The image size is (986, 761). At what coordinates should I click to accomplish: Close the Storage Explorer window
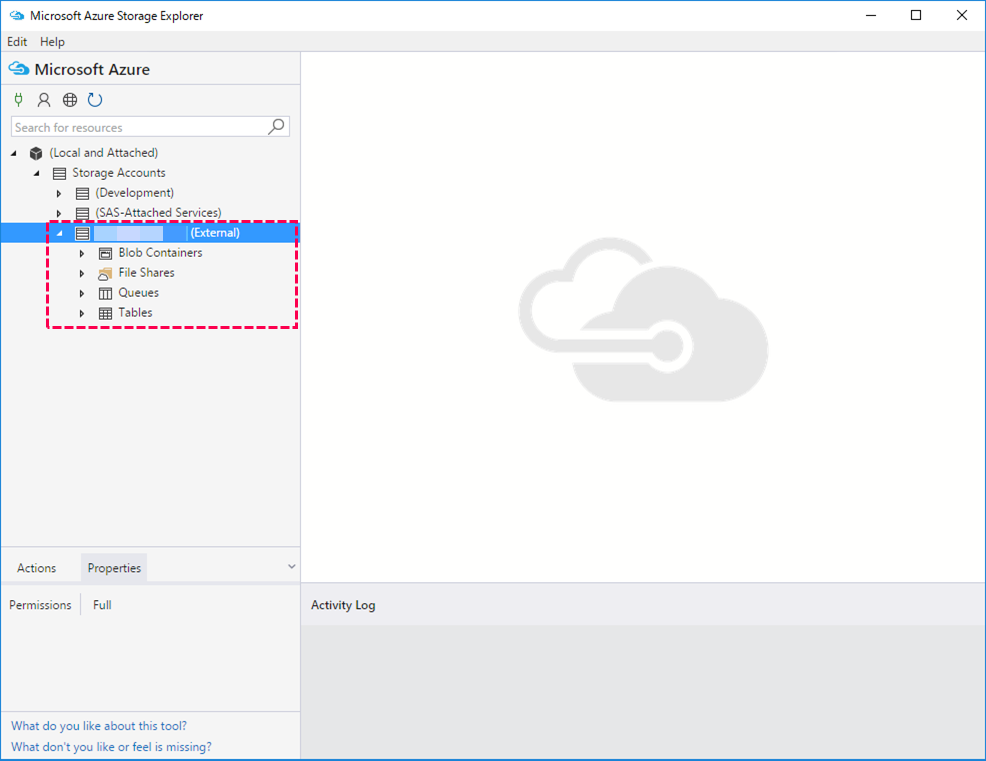point(961,16)
